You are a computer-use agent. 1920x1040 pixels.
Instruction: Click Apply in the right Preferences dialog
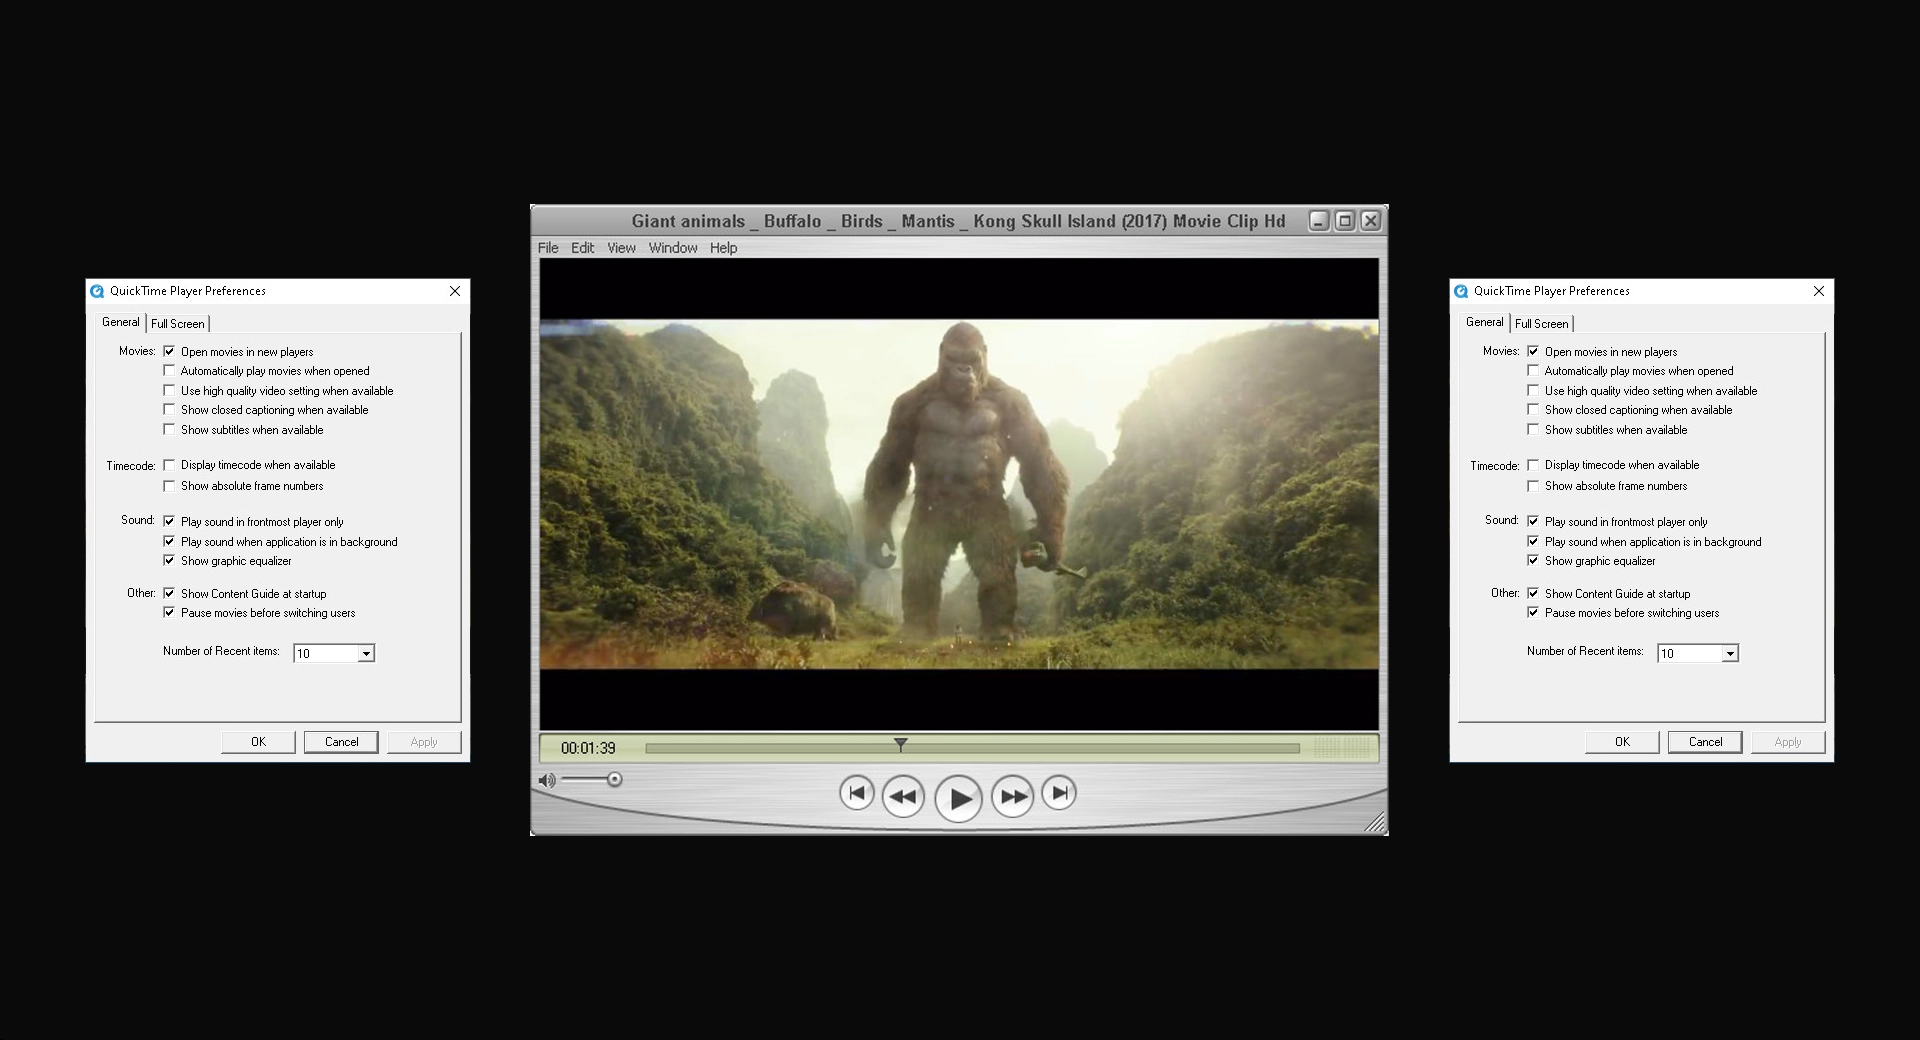coord(1787,741)
